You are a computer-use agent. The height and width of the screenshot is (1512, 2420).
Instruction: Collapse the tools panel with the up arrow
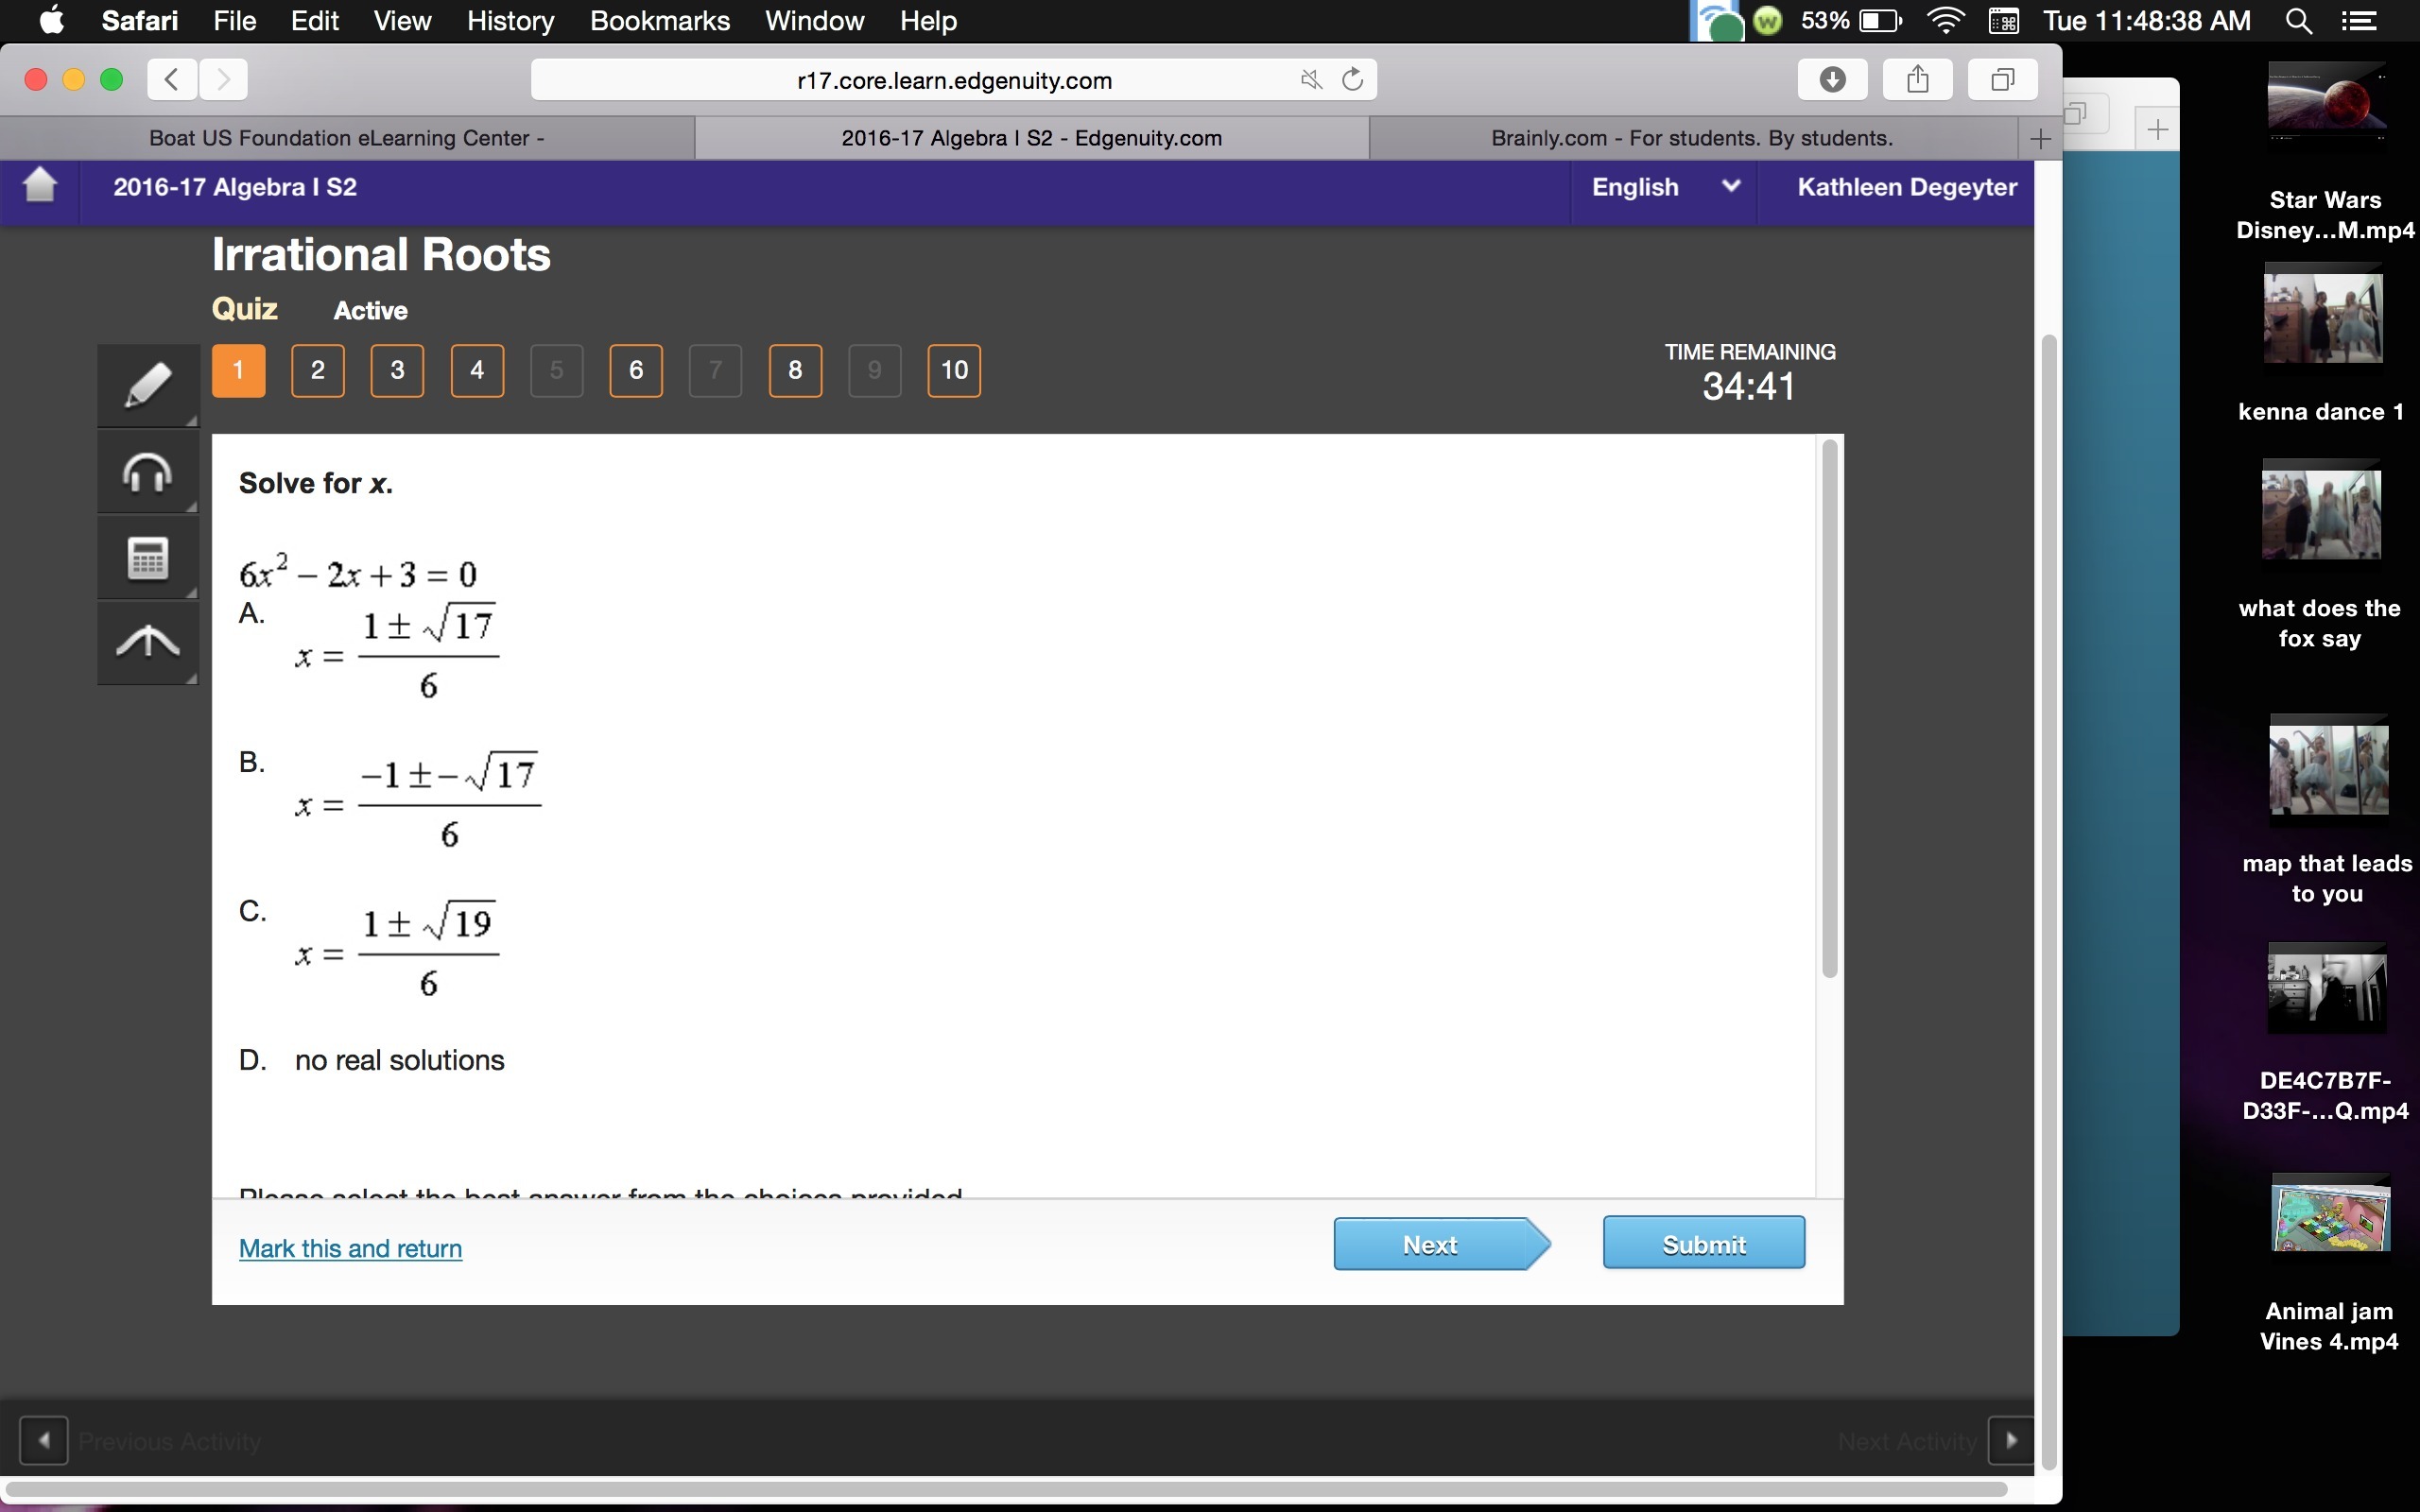coord(147,642)
